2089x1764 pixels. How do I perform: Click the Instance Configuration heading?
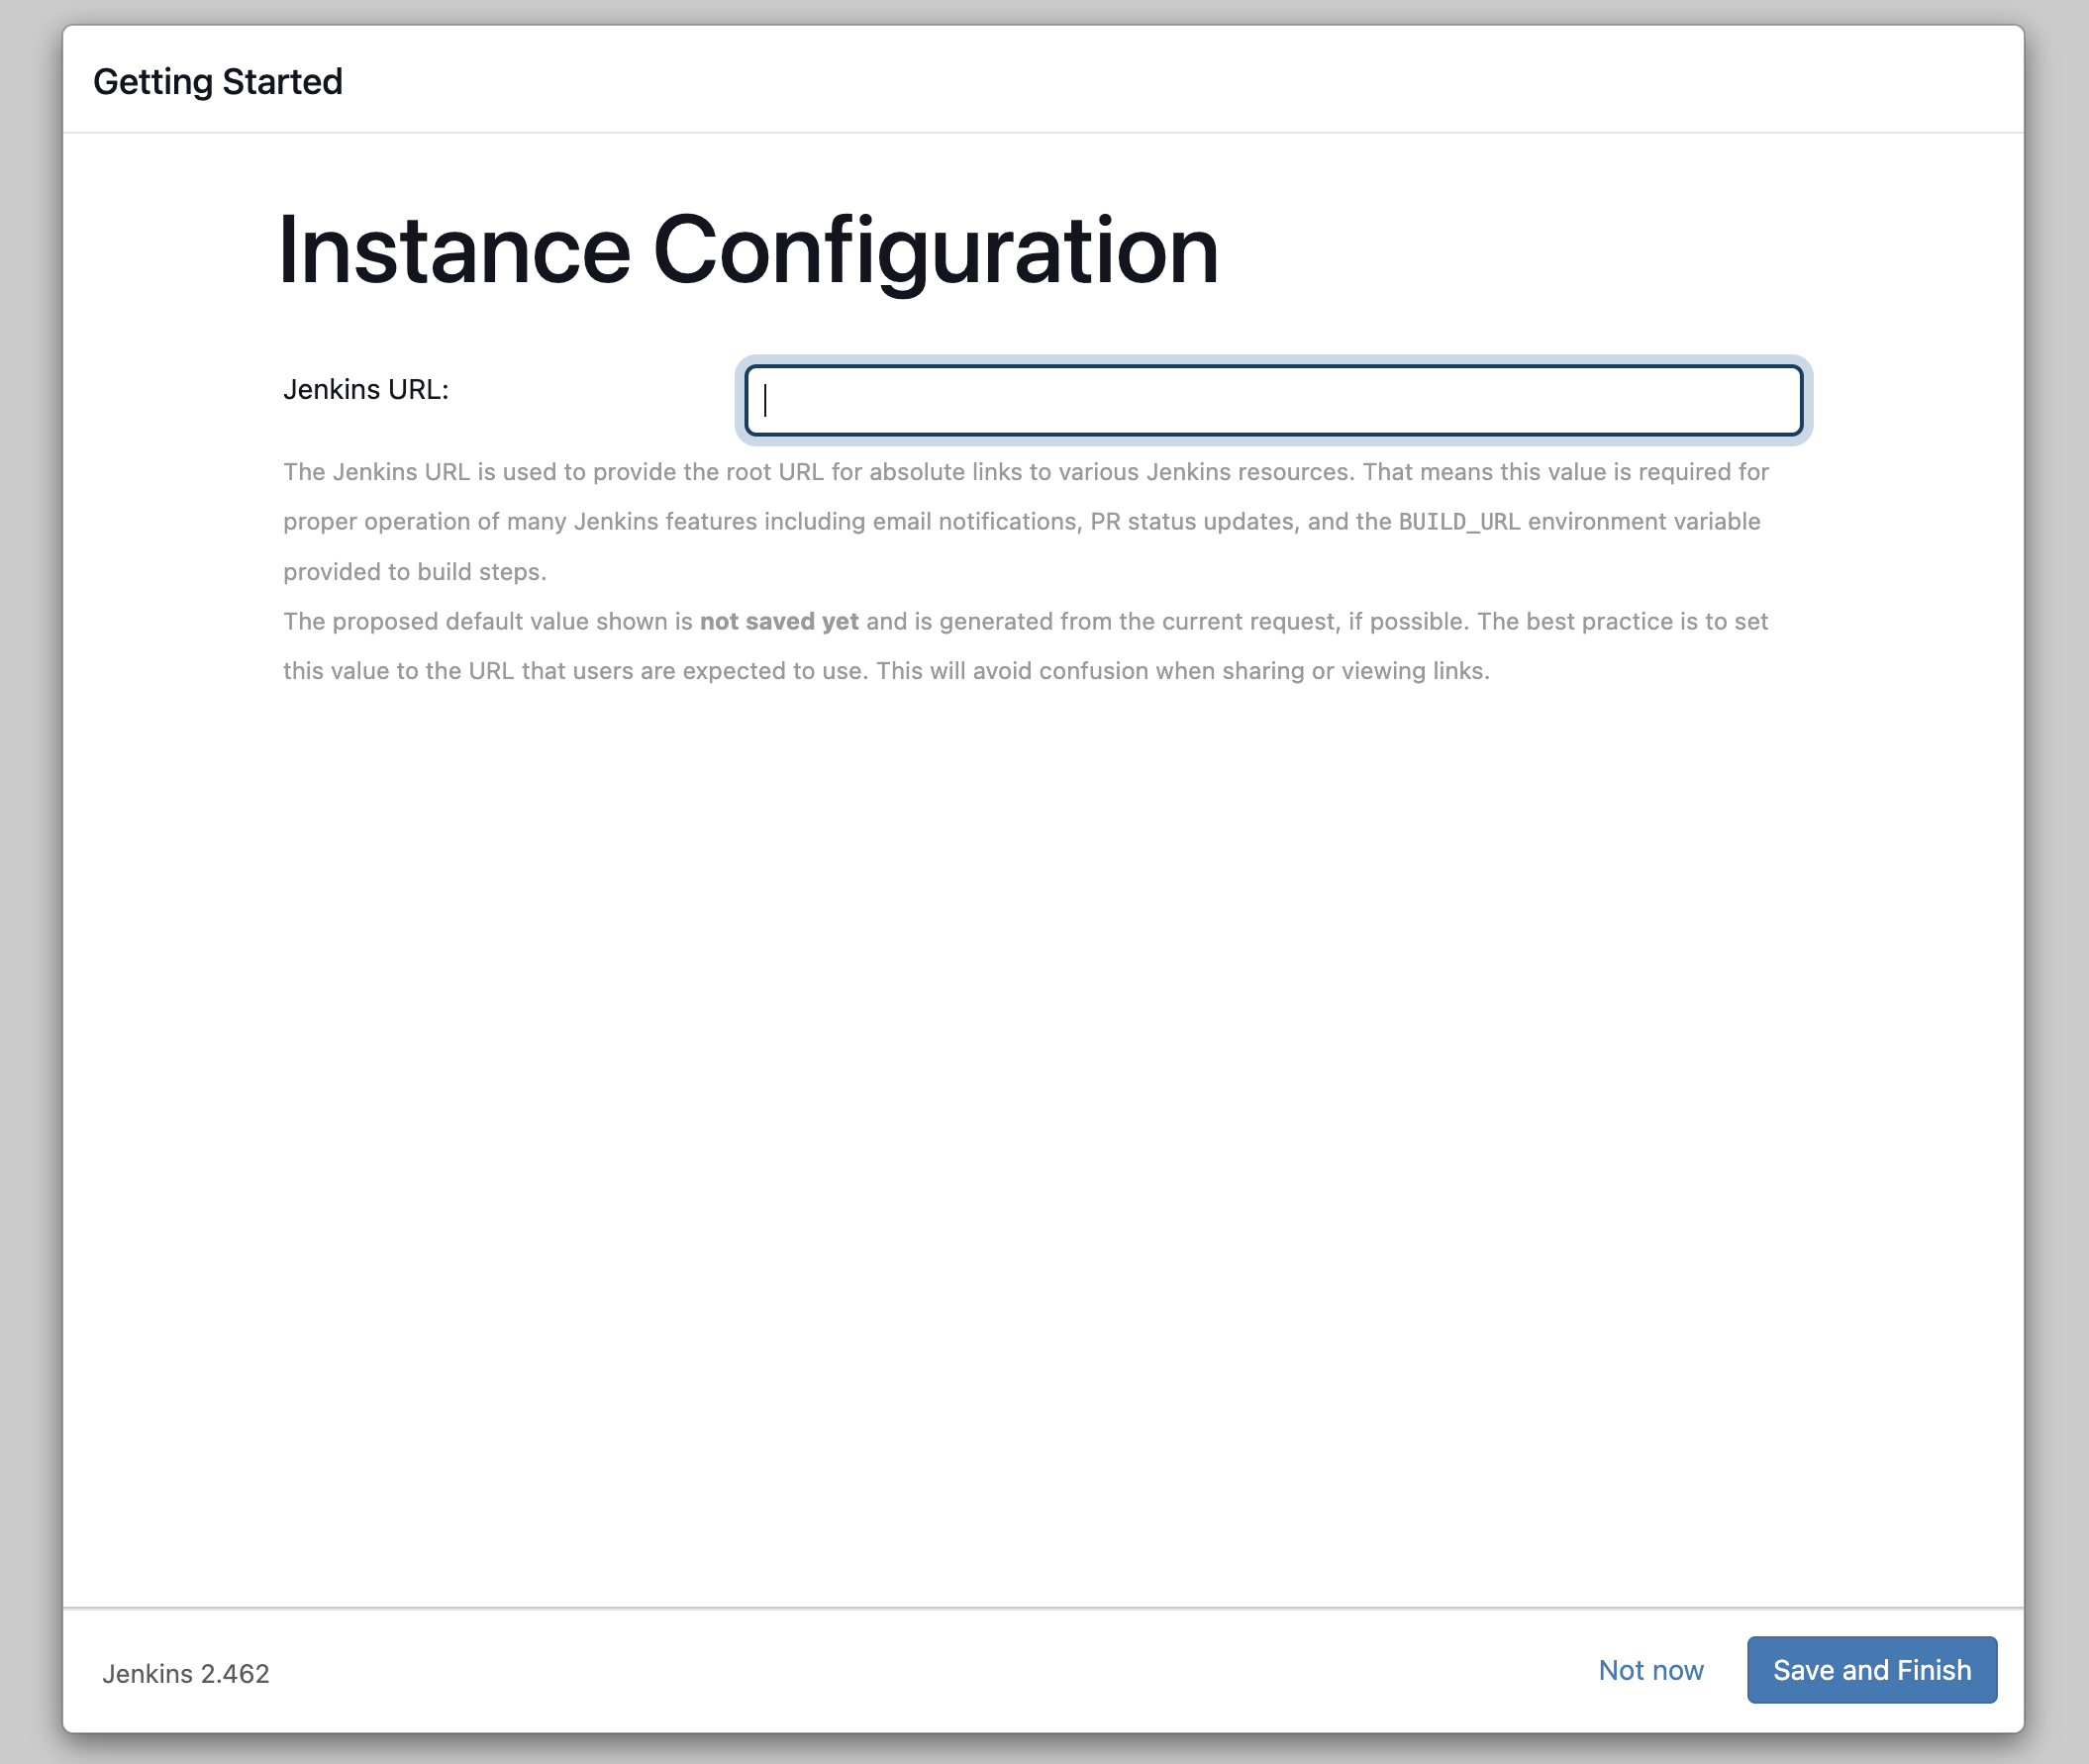[747, 251]
